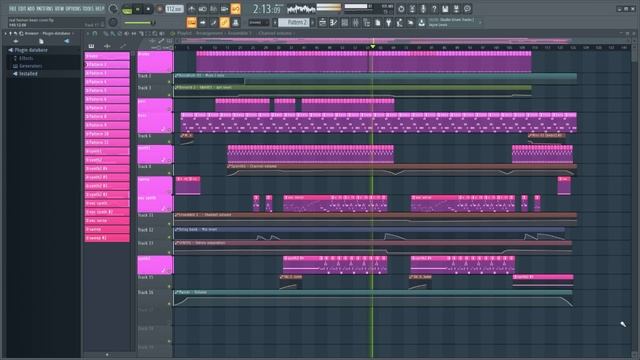The width and height of the screenshot is (640, 360).
Task: Open the VIEW menu
Action: tap(60, 8)
